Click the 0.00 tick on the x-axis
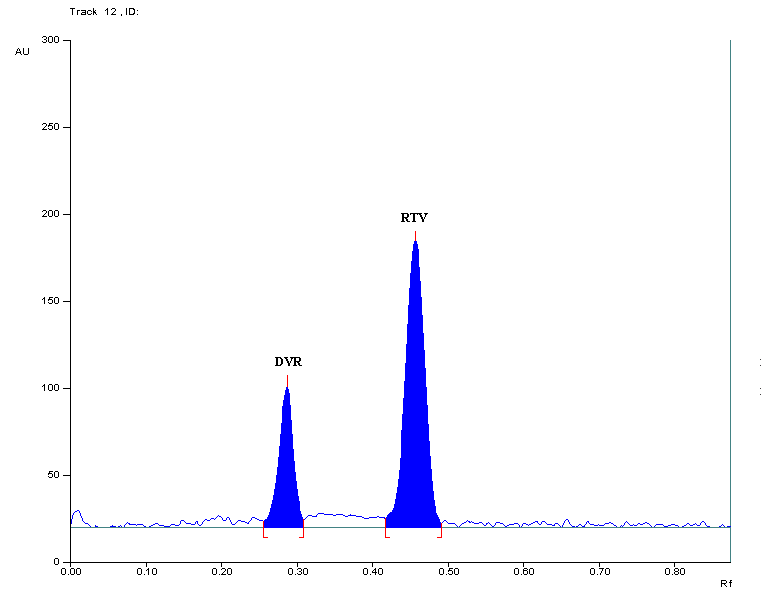This screenshot has height=599, width=761. point(71,573)
